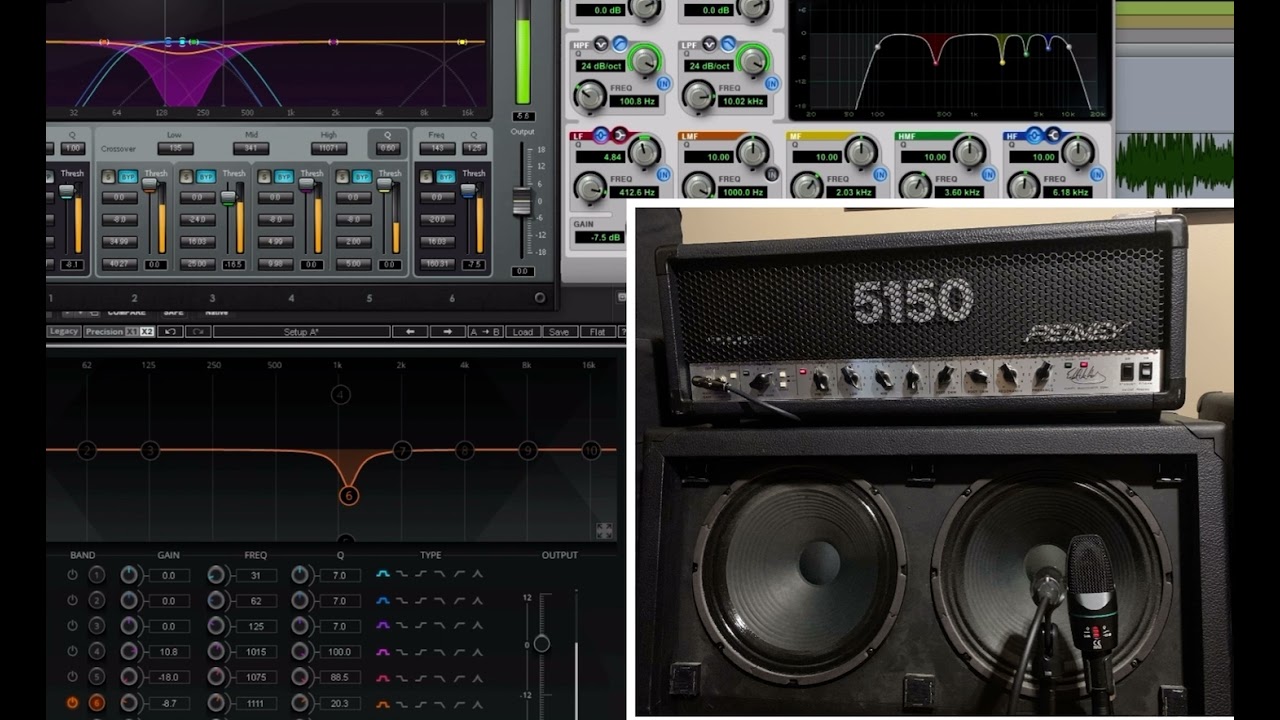Screen dimensions: 1280x720
Task: Toggle power for EQ band 4
Action: tap(72, 652)
